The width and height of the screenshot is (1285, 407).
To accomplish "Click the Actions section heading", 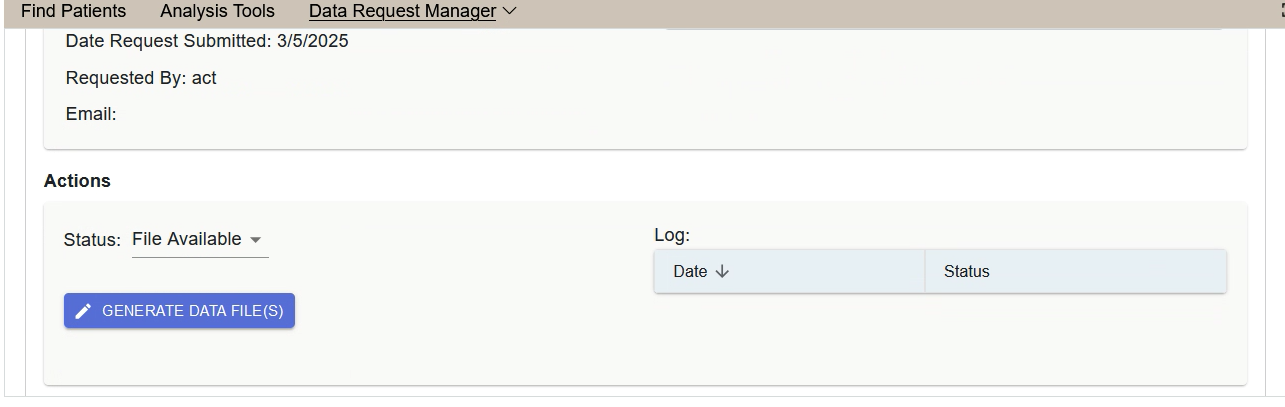I will point(77,181).
